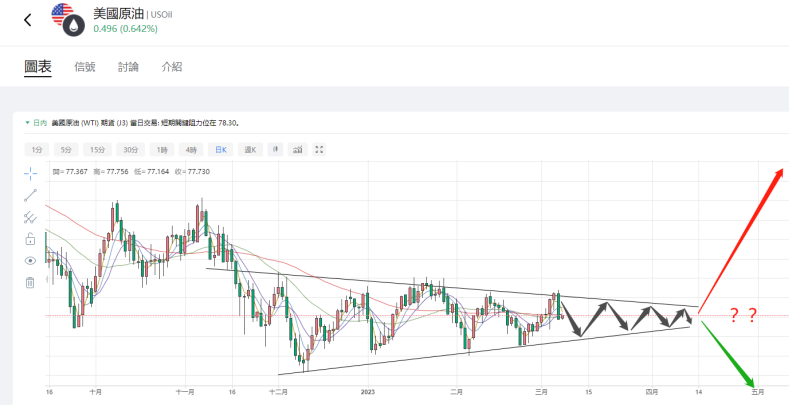The height and width of the screenshot is (405, 789).
Task: Toggle drawings visibility with eye icon
Action: (x=30, y=260)
